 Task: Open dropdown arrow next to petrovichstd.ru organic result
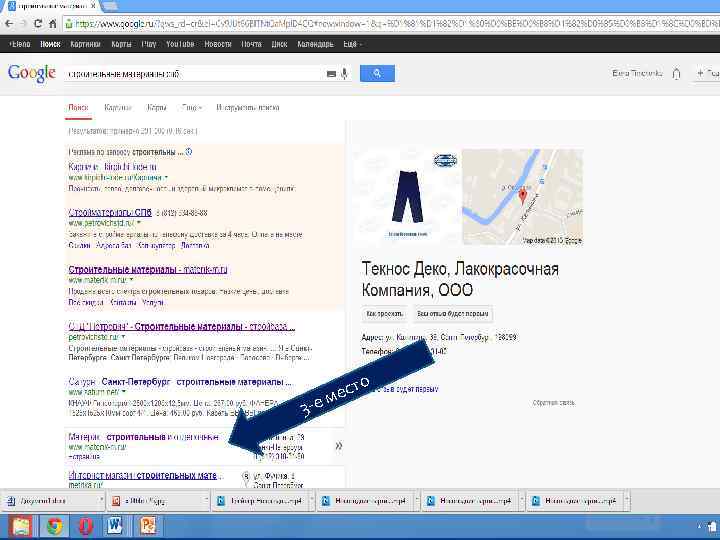click(x=124, y=337)
